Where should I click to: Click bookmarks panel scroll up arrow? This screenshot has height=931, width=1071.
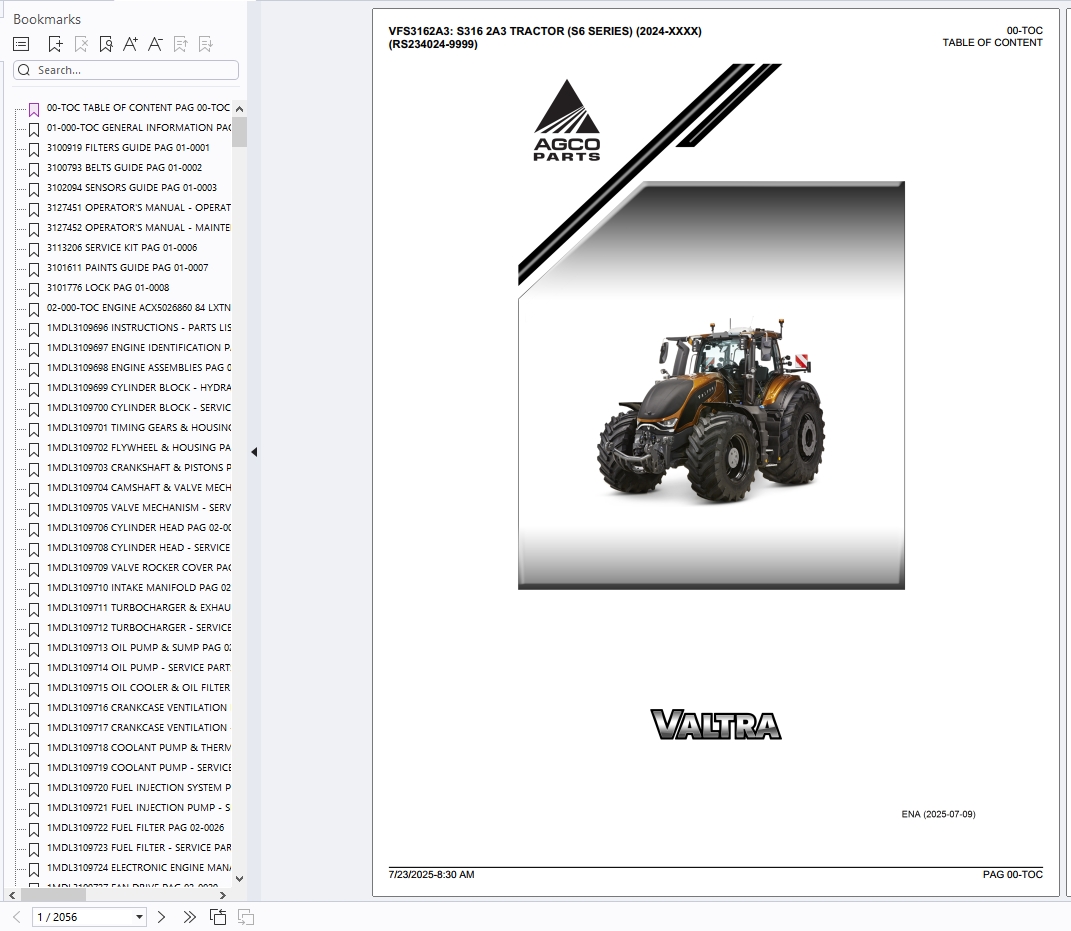pyautogui.click(x=239, y=109)
